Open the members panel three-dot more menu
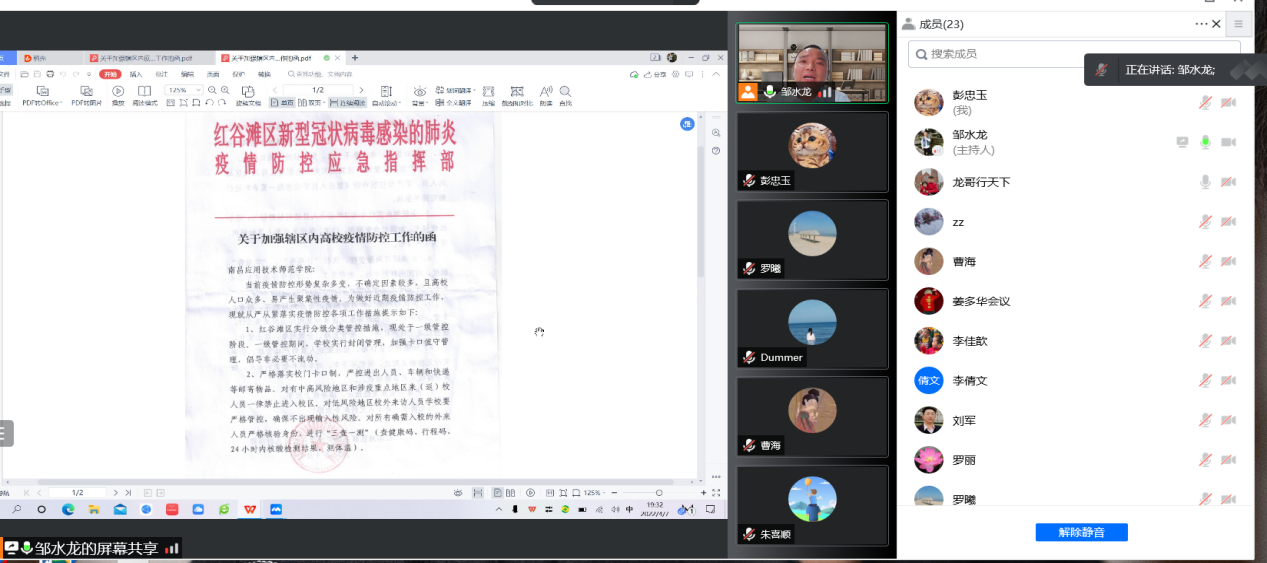 [1201, 24]
